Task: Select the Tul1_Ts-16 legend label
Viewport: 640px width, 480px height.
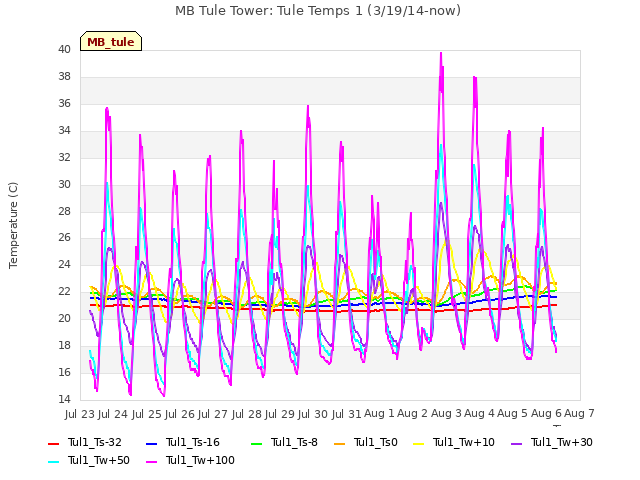Action: pyautogui.click(x=193, y=442)
